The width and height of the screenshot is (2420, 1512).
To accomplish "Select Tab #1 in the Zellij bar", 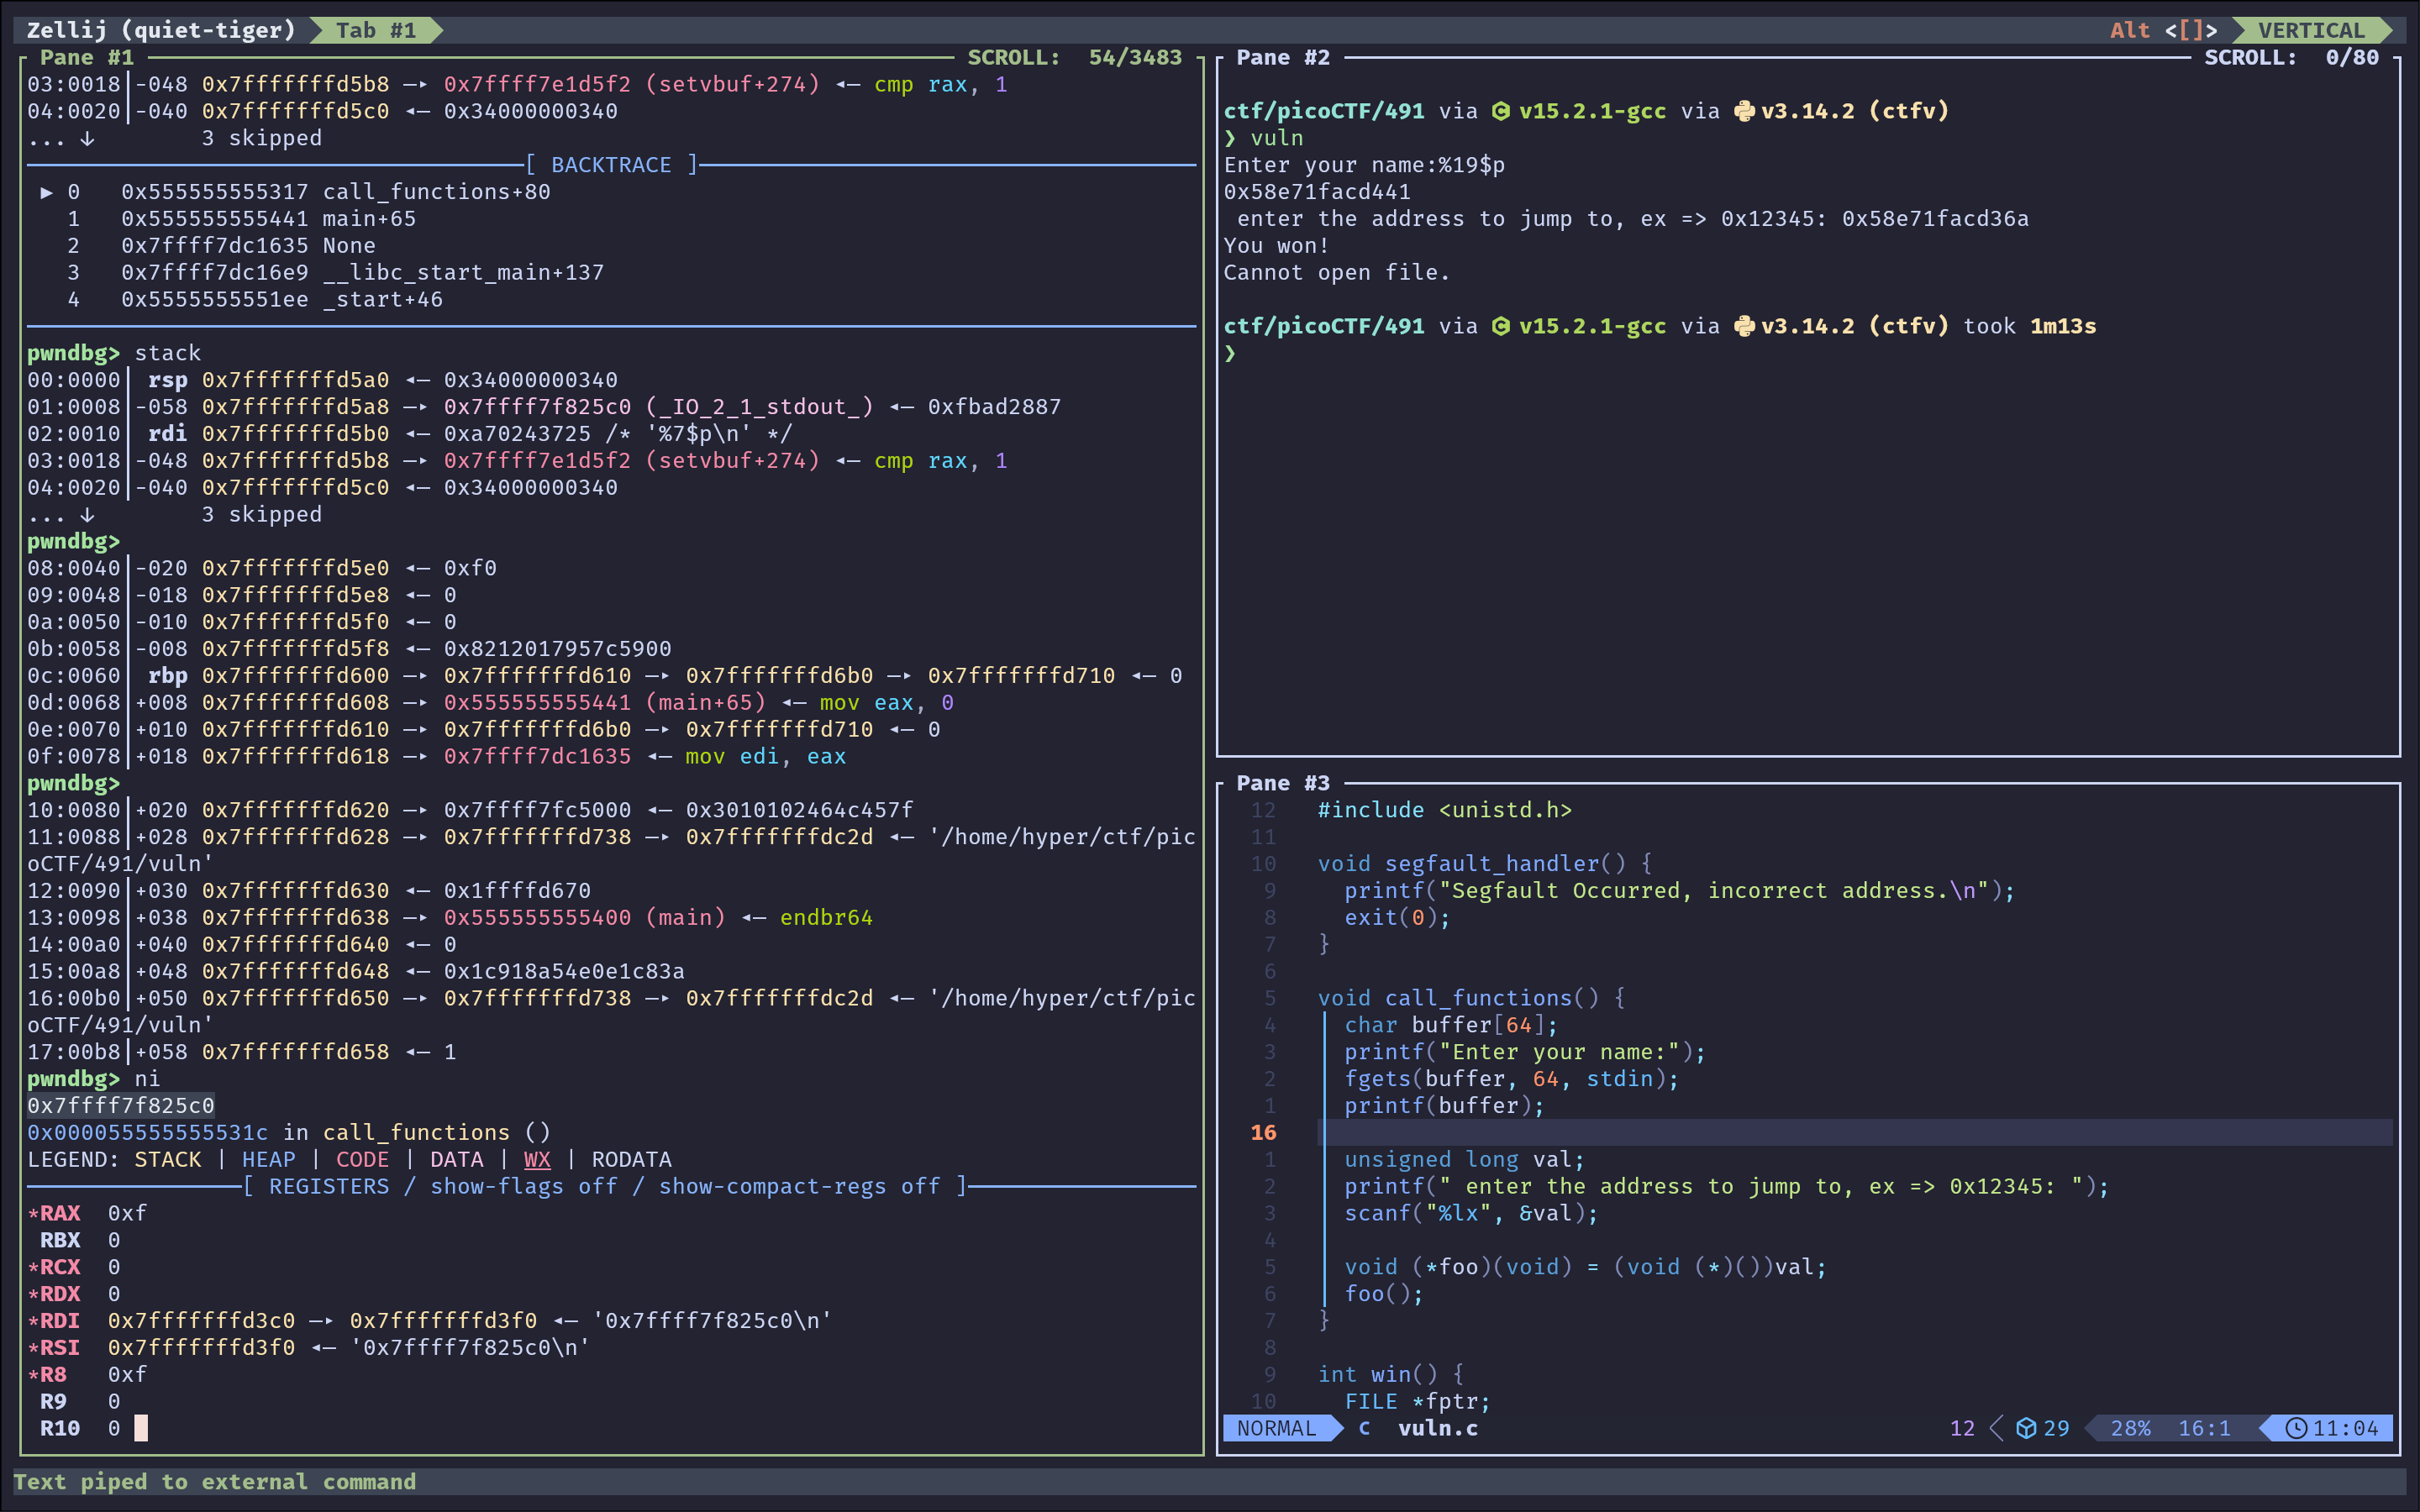I will click(x=375, y=30).
